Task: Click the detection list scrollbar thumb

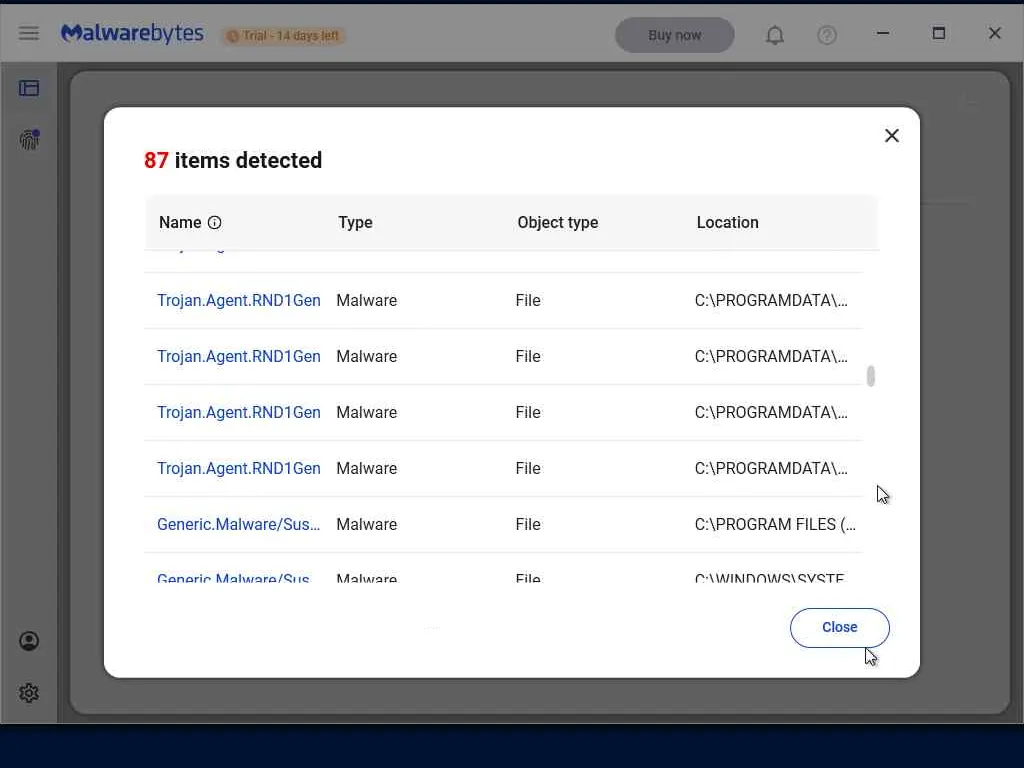Action: [x=871, y=376]
